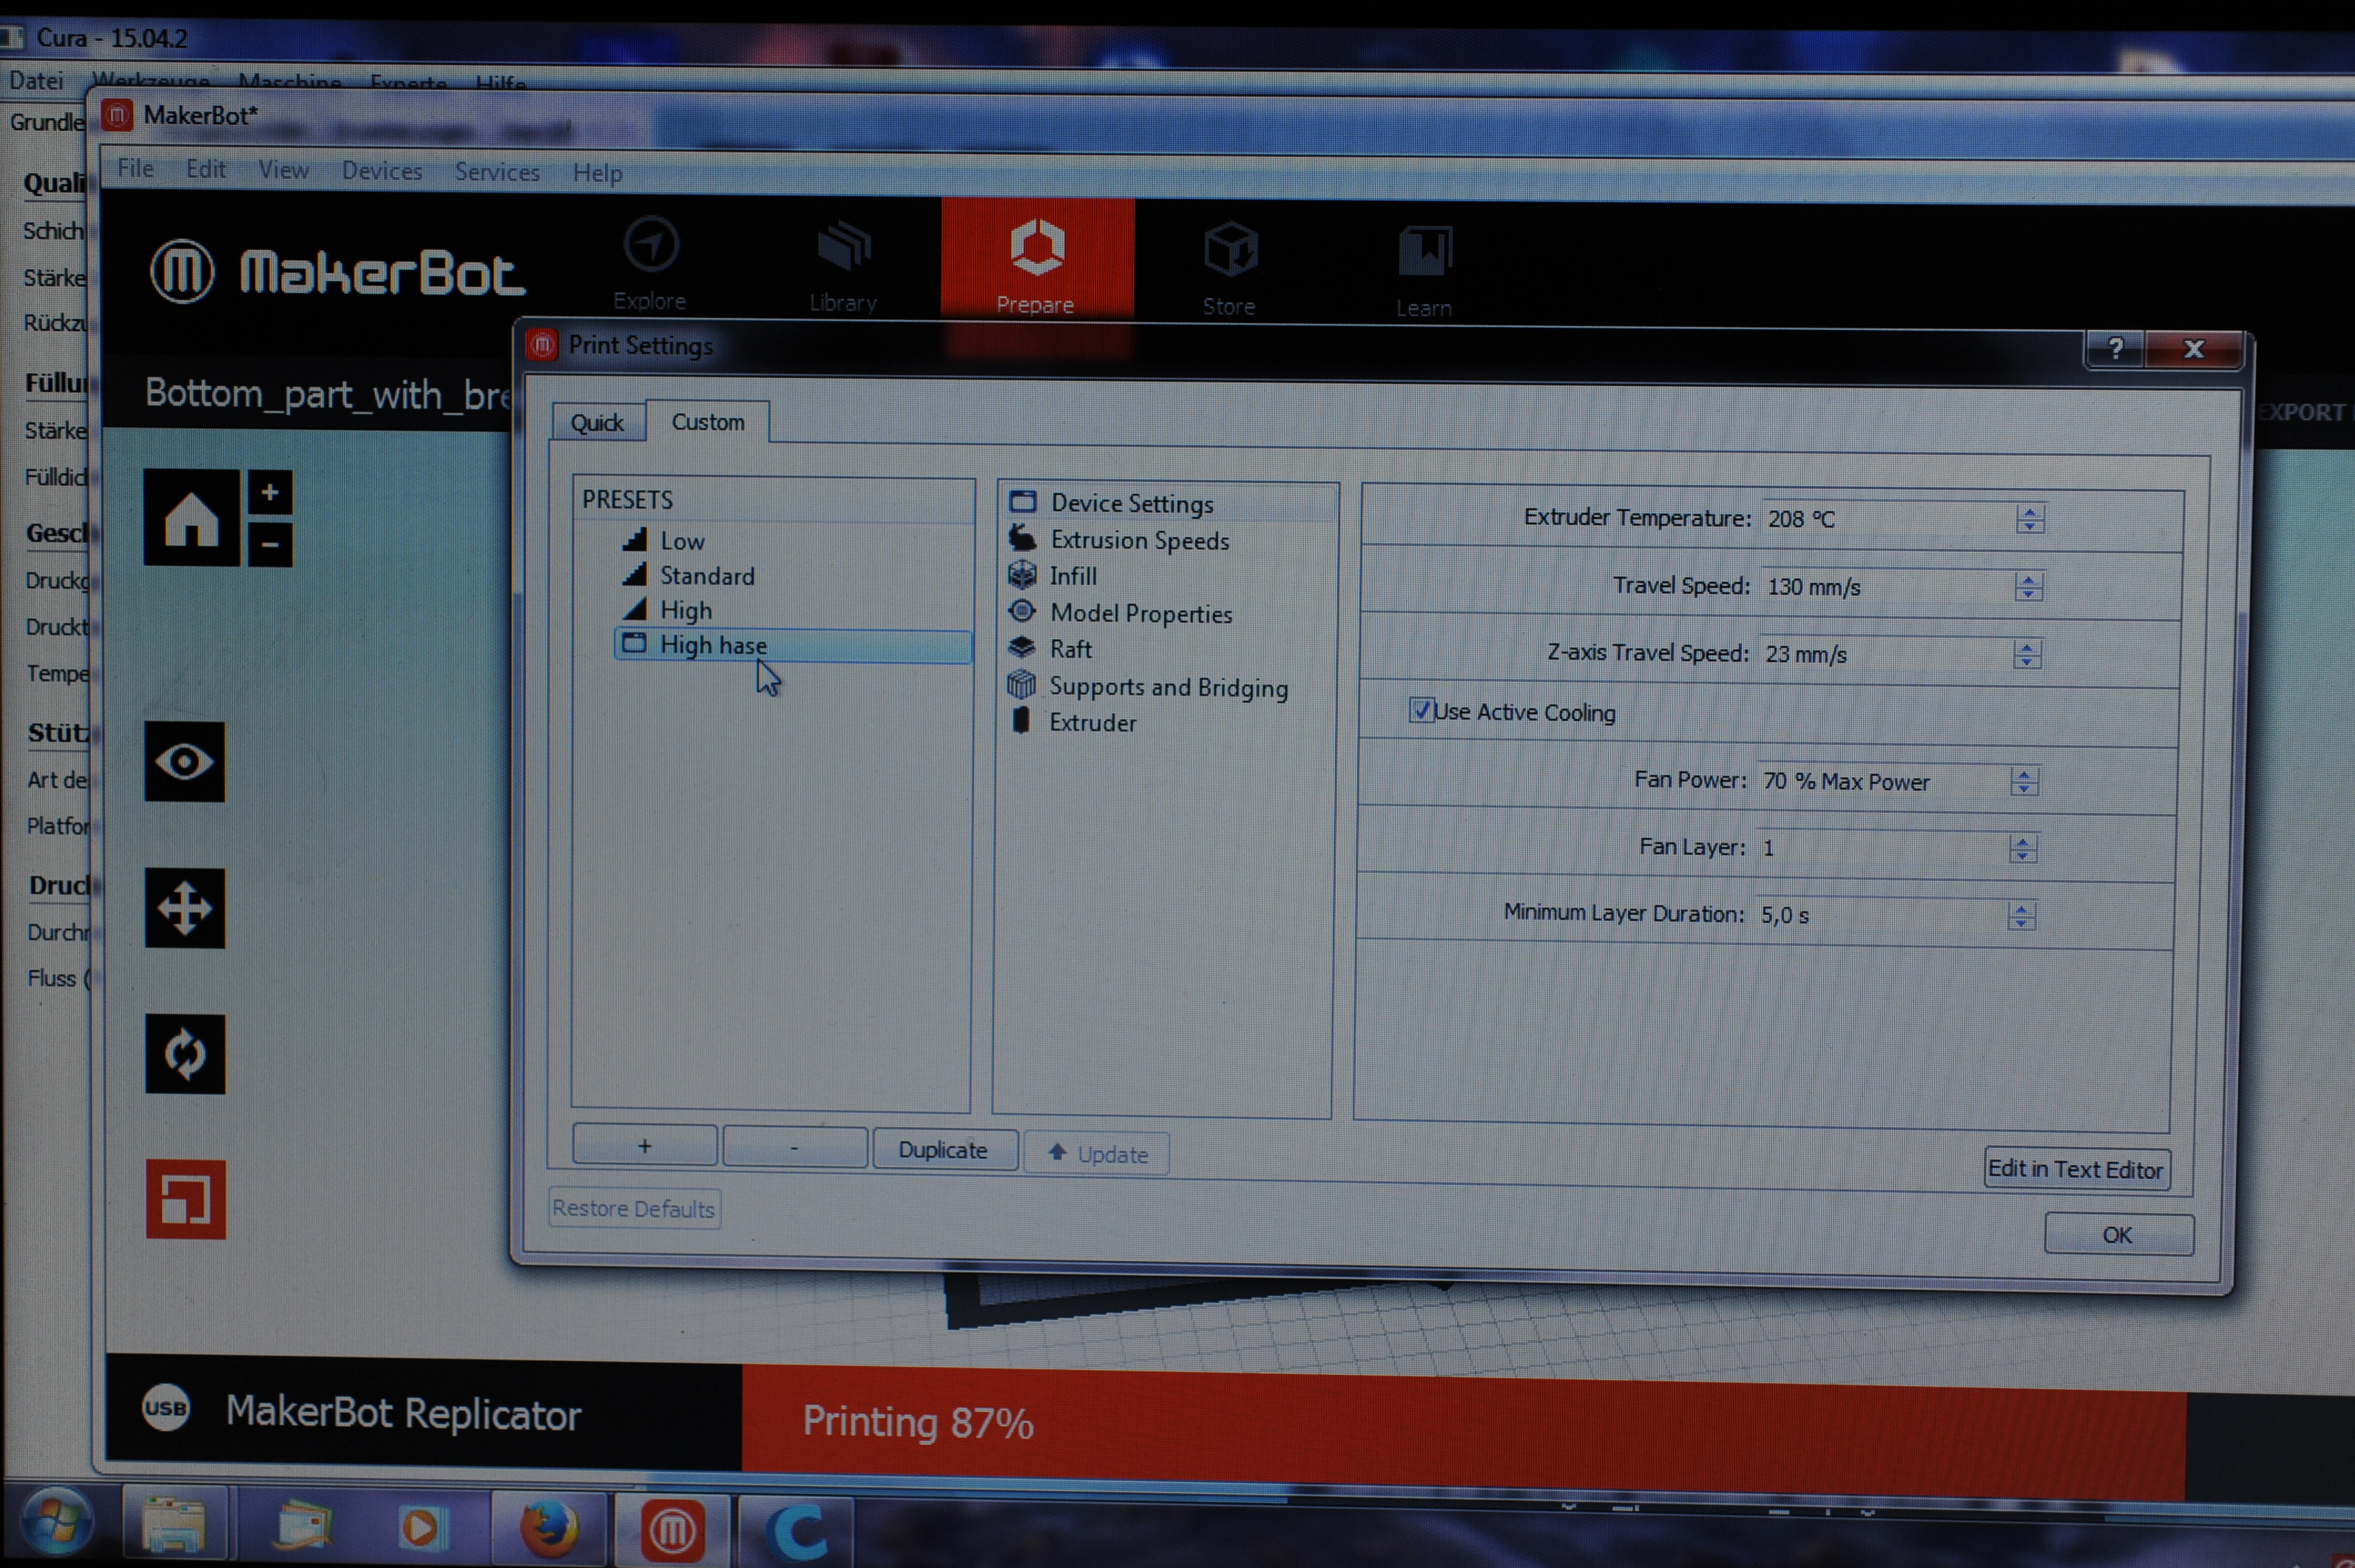Click Edit in Text Editor button
Screen dimensions: 2355x1568
tap(2076, 1169)
